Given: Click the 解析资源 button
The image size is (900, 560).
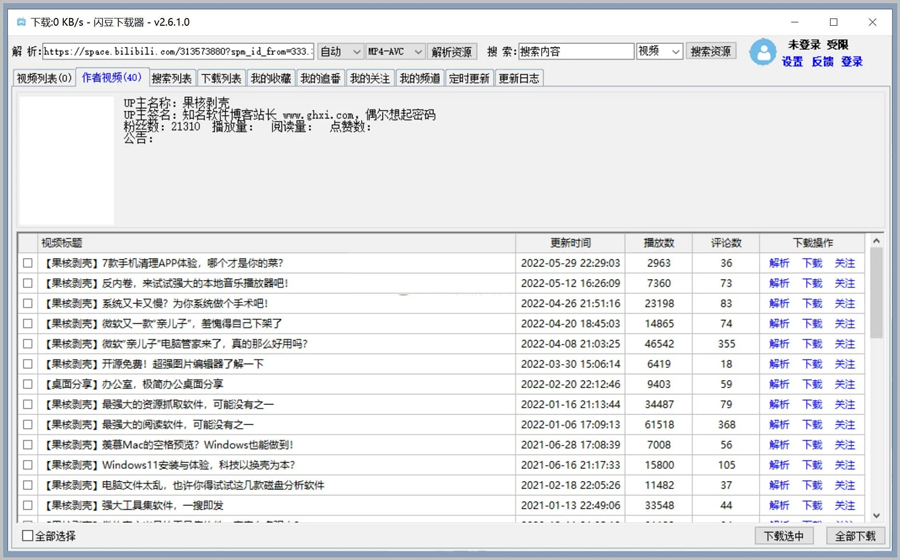Looking at the screenshot, I should [453, 52].
